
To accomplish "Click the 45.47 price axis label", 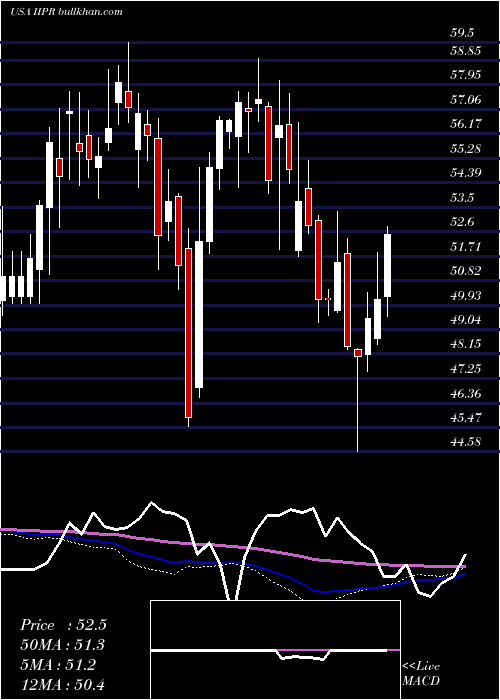I will [465, 418].
